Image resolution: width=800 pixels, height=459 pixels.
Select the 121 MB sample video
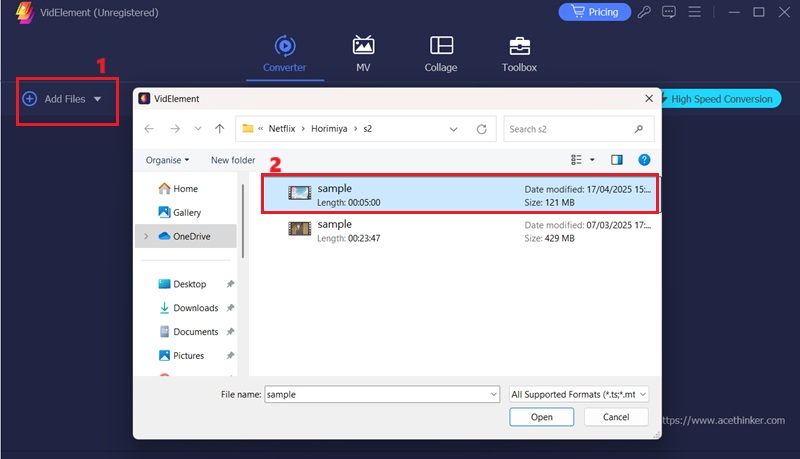(461, 194)
